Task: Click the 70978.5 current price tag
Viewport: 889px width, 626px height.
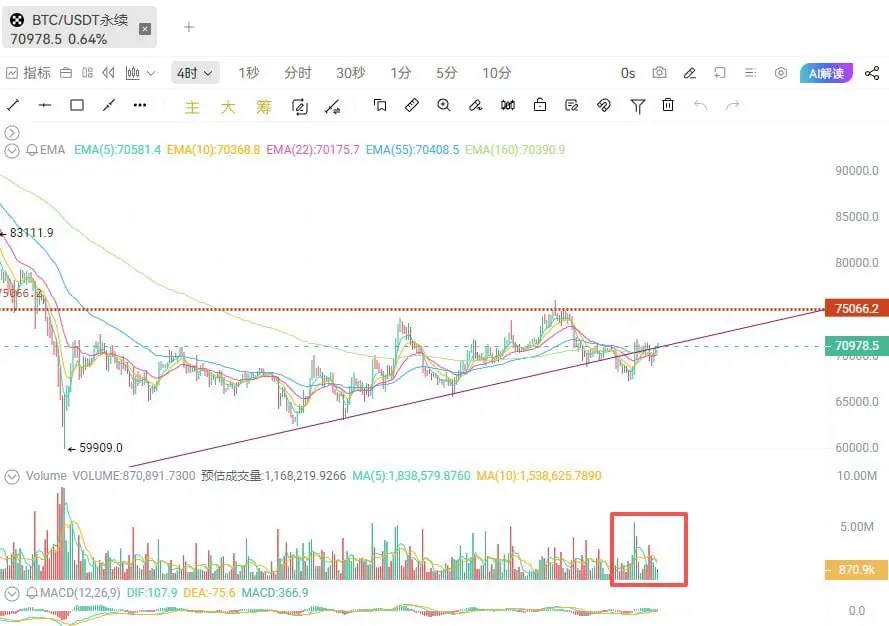Action: (856, 345)
